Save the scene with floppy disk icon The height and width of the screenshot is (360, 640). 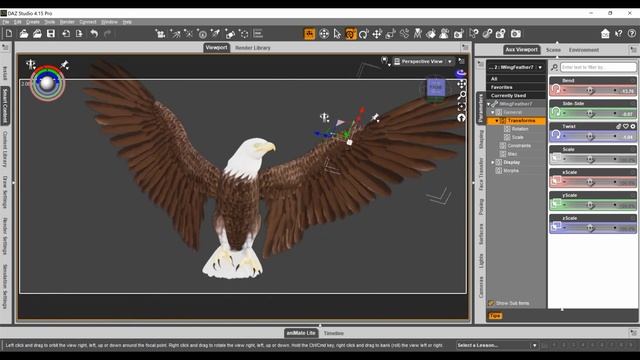51,33
